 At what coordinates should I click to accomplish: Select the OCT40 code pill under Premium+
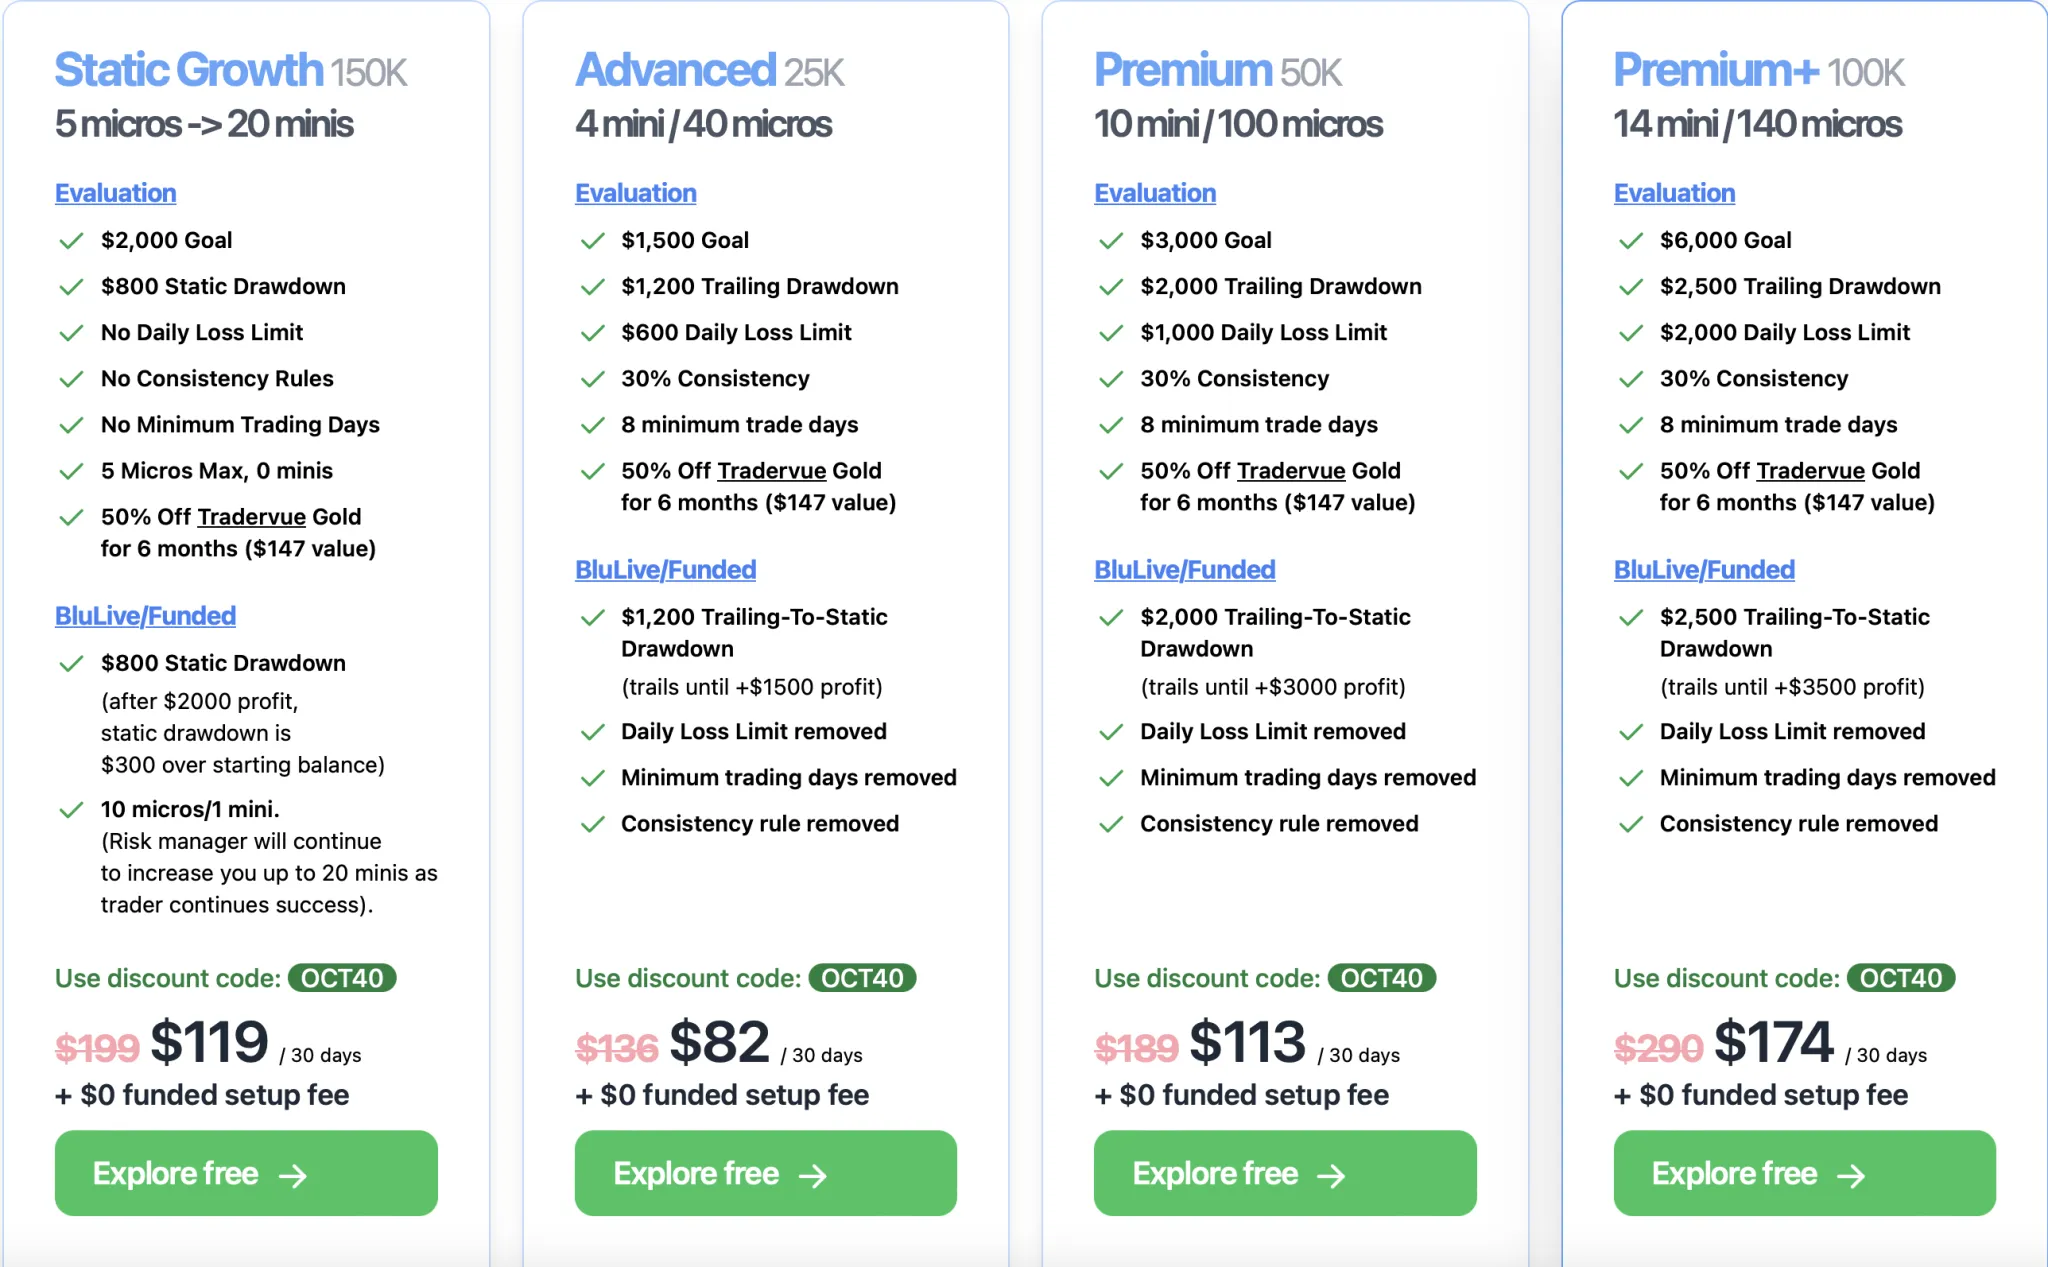point(1903,978)
